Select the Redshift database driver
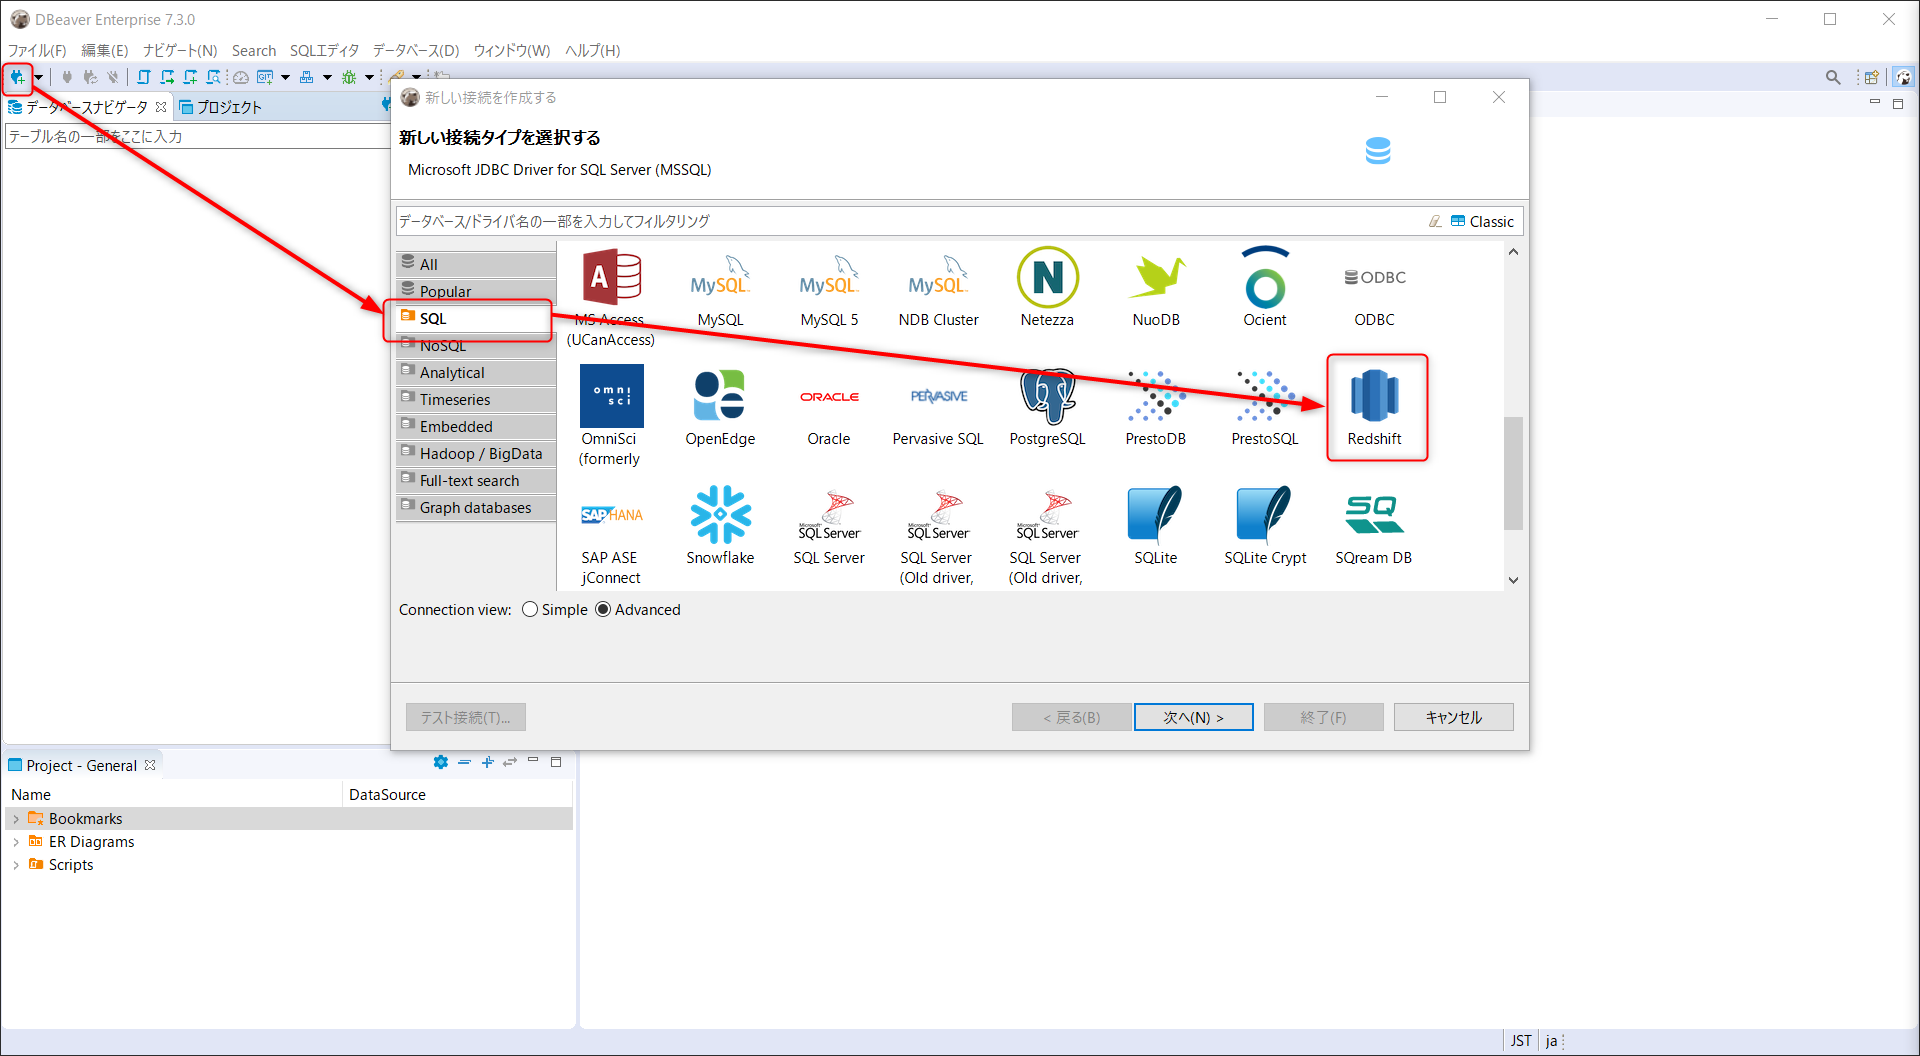Viewport: 1920px width, 1056px height. point(1375,407)
